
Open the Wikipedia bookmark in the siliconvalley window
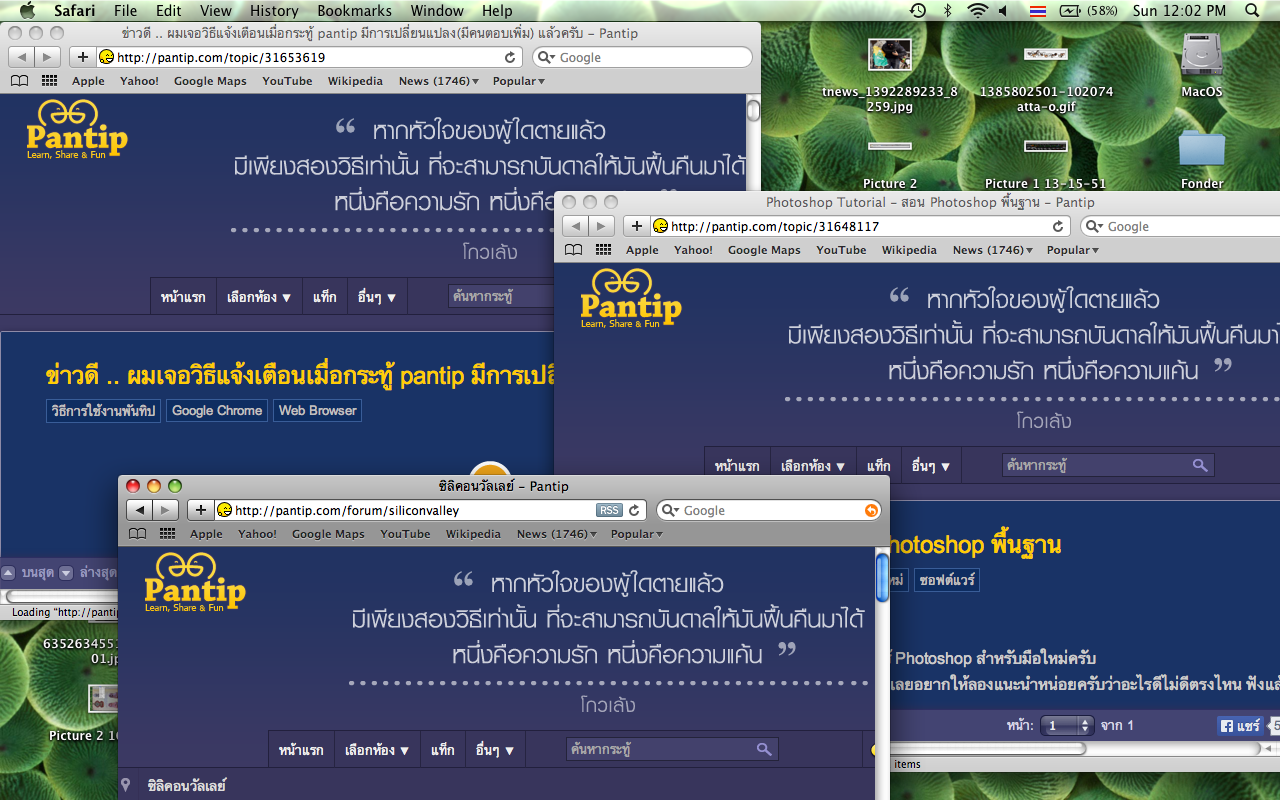point(473,534)
